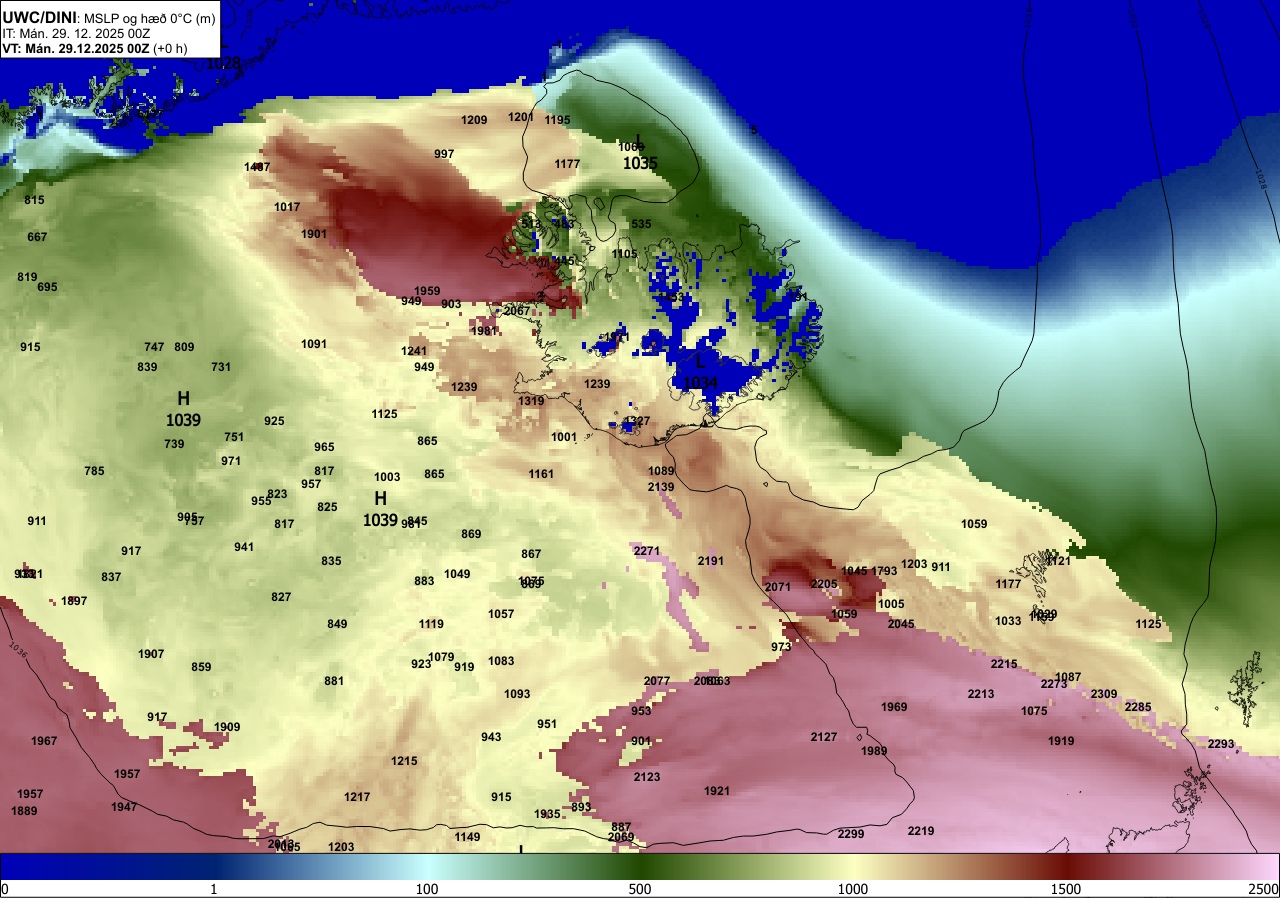1280x898 pixels.
Task: Click the 2285 height value
Action: (1138, 707)
